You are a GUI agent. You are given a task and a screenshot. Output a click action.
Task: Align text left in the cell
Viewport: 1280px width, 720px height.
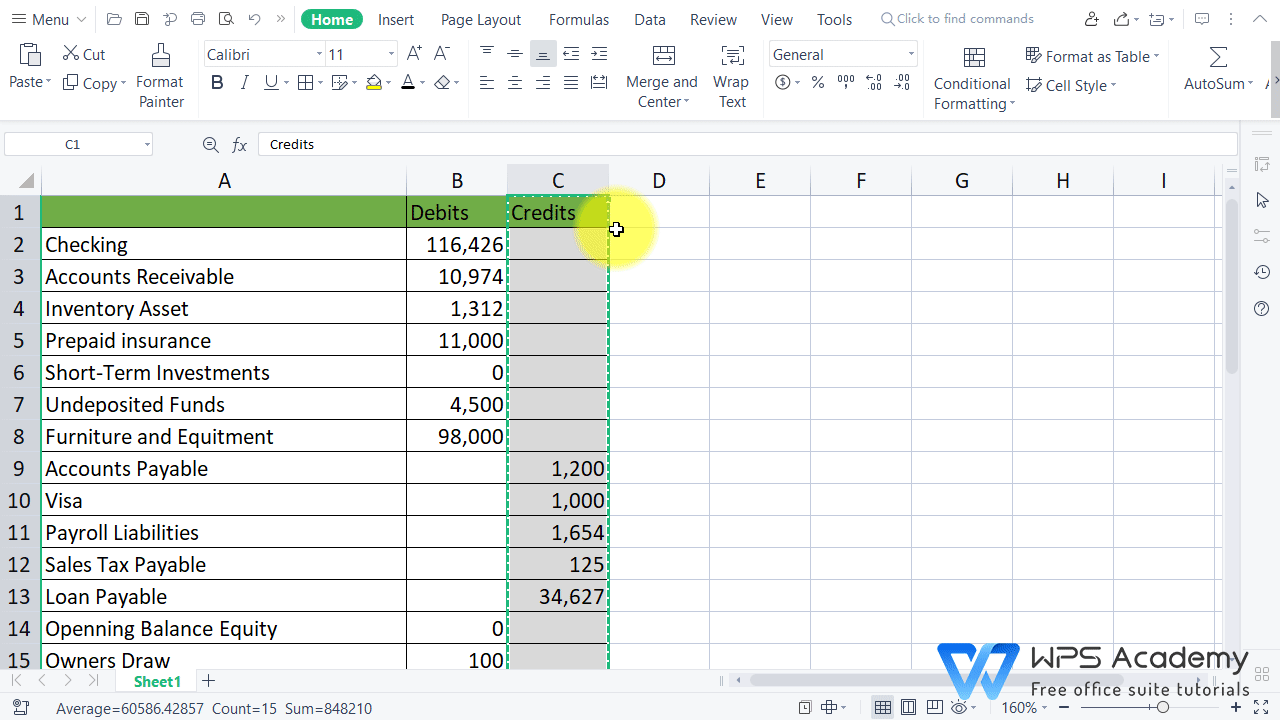point(487,83)
